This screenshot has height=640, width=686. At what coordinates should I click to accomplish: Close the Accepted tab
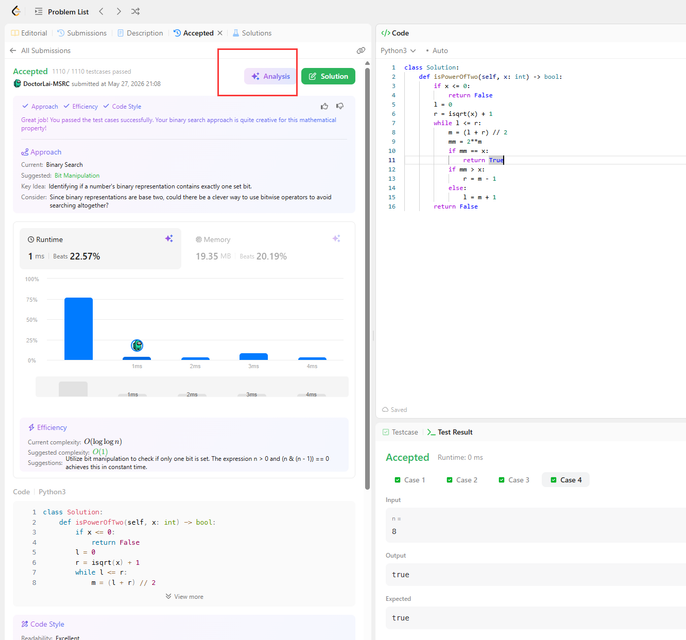(x=220, y=33)
